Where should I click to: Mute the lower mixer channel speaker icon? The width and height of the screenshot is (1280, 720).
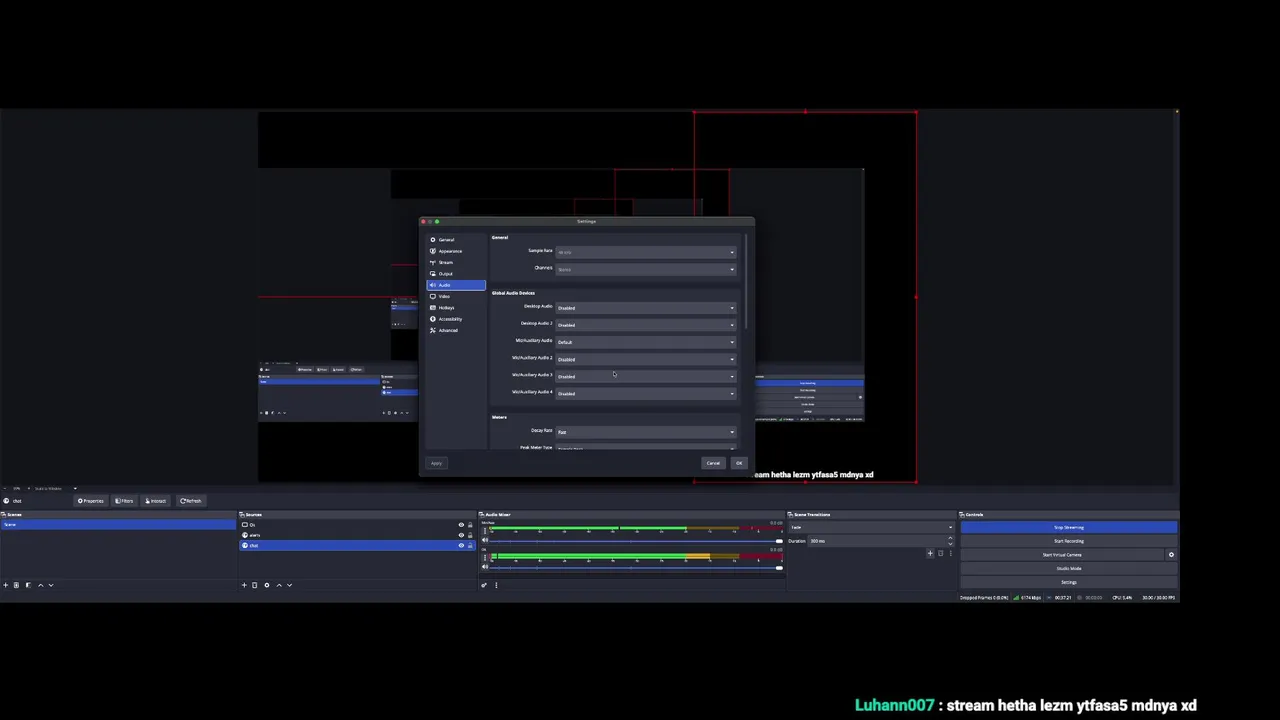click(485, 567)
